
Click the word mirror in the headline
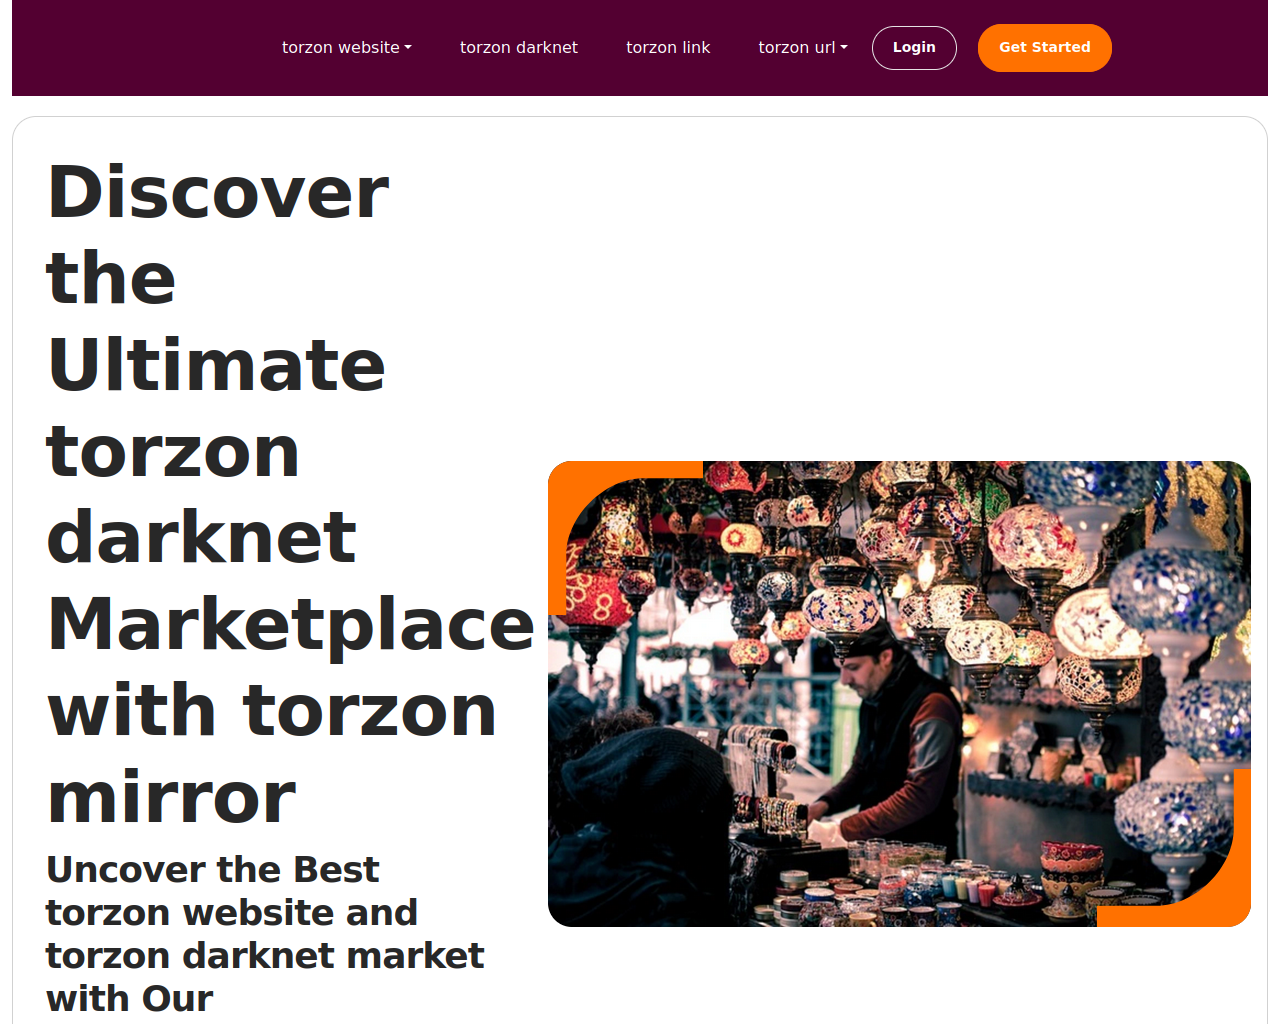pos(171,798)
